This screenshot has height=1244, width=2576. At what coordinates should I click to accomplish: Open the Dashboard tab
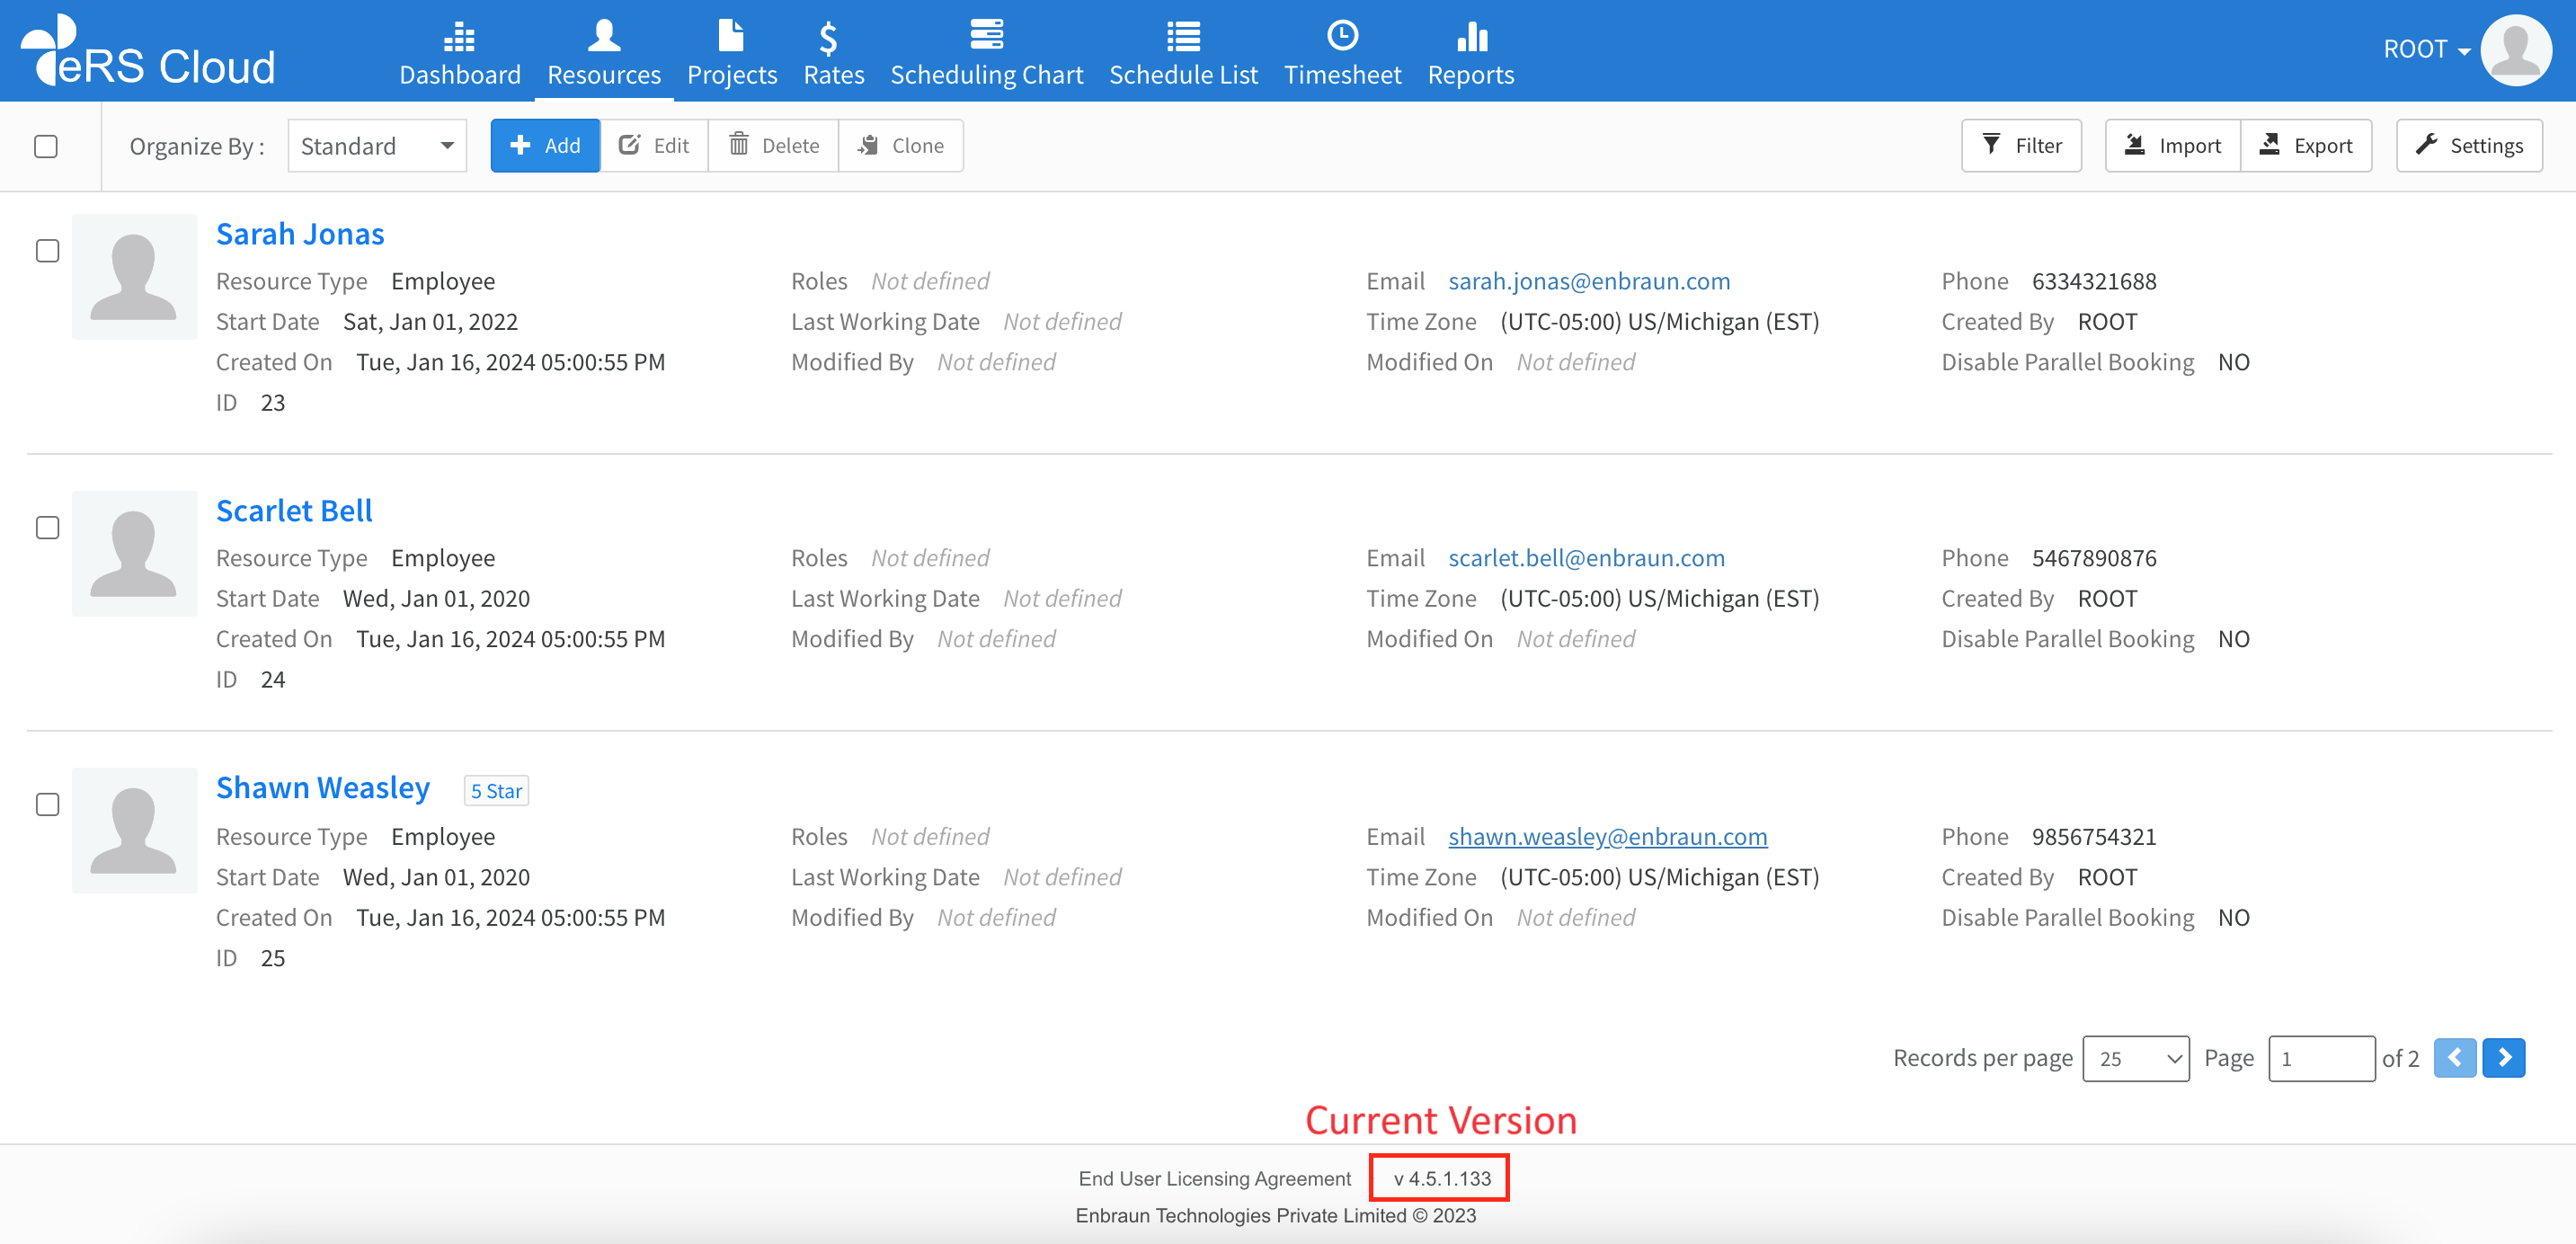[x=460, y=54]
